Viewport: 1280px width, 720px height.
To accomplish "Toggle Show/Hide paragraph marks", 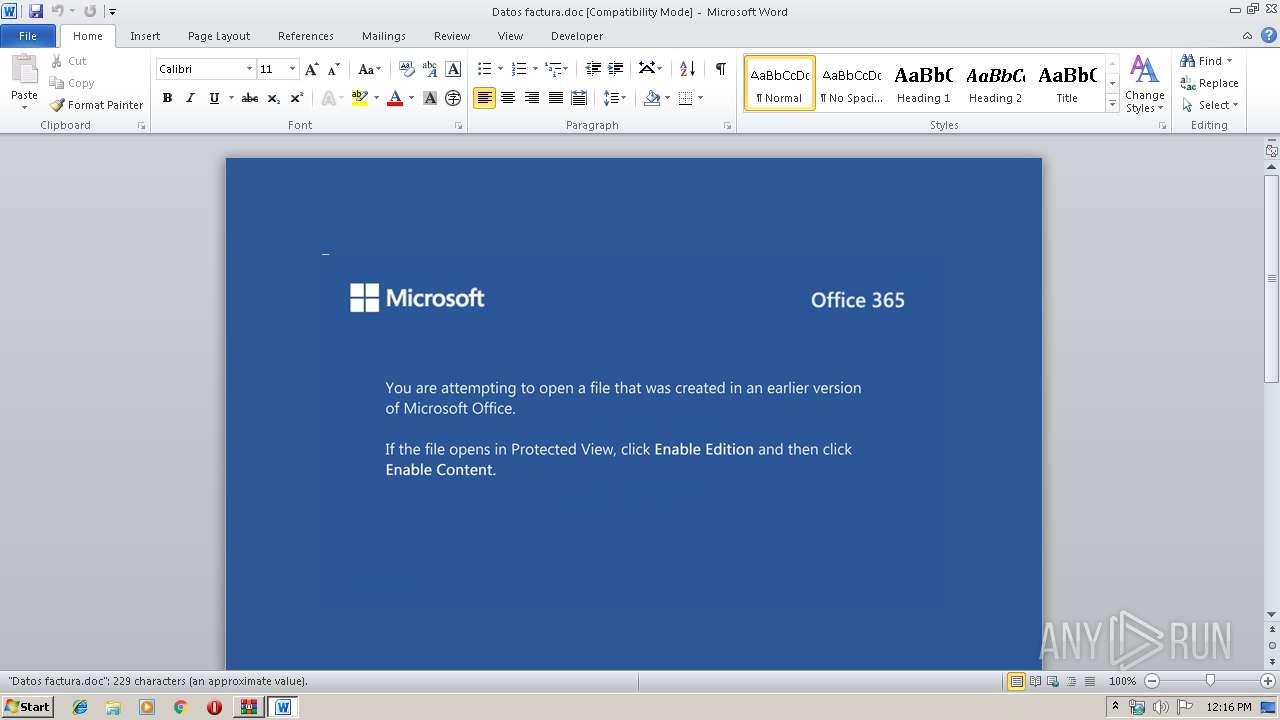I will pyautogui.click(x=720, y=69).
